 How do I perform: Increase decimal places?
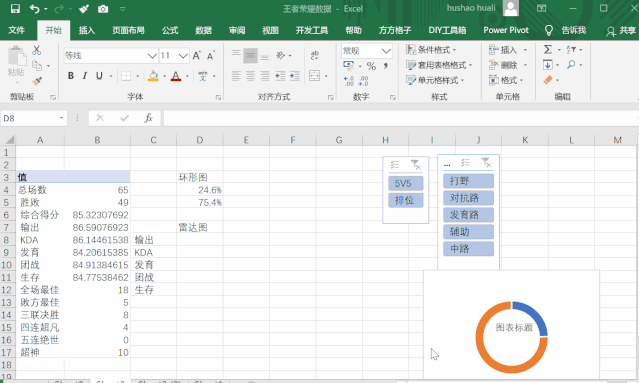[349, 81]
